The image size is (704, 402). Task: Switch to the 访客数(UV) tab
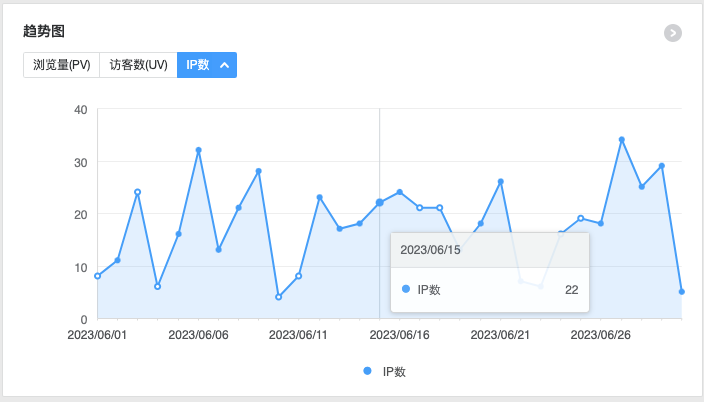[x=138, y=65]
